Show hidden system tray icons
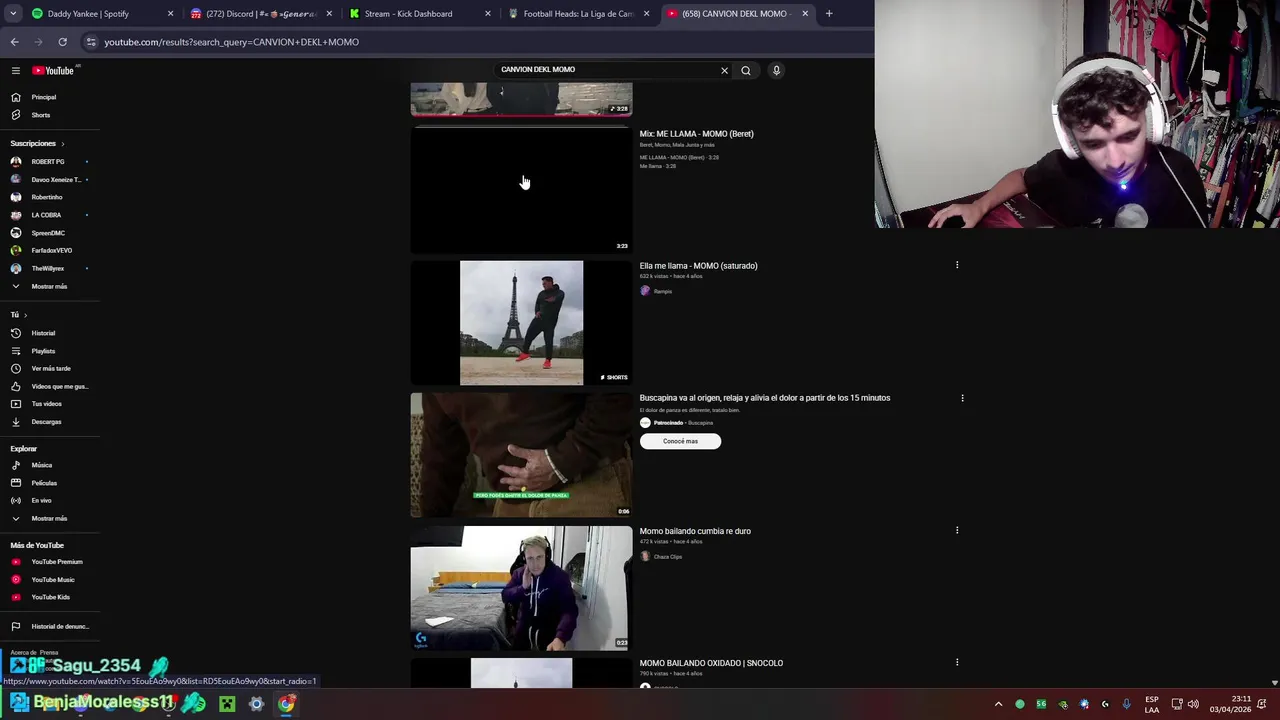 (x=998, y=704)
